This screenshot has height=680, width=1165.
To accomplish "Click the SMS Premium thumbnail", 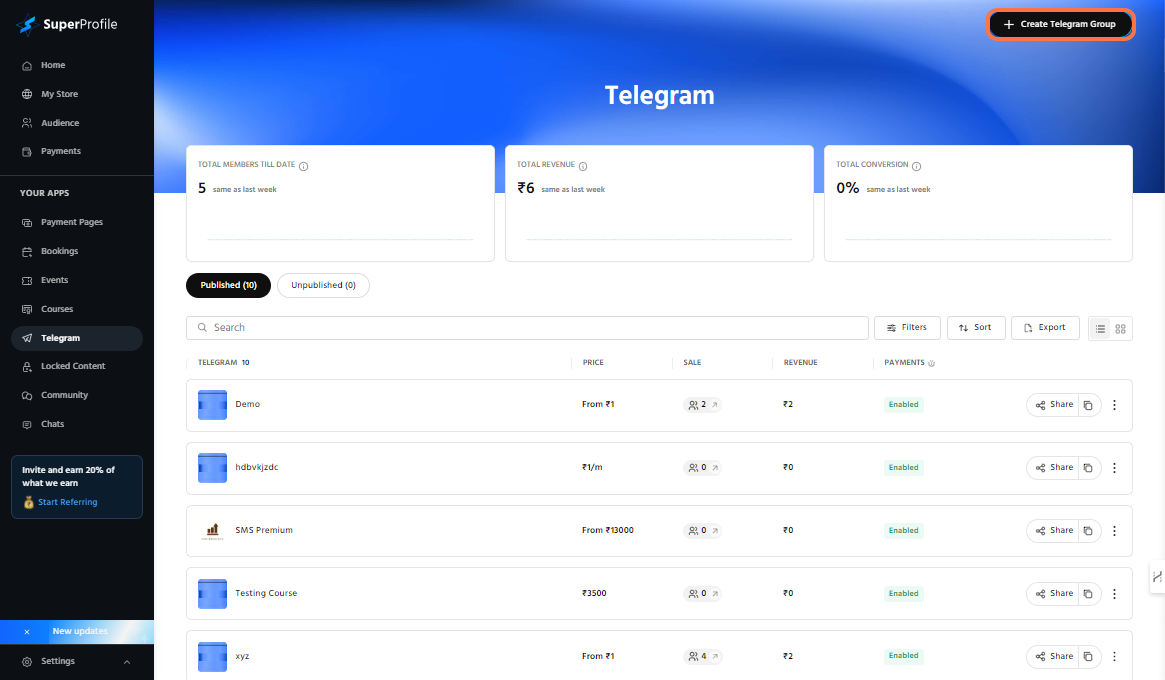I will coord(212,531).
